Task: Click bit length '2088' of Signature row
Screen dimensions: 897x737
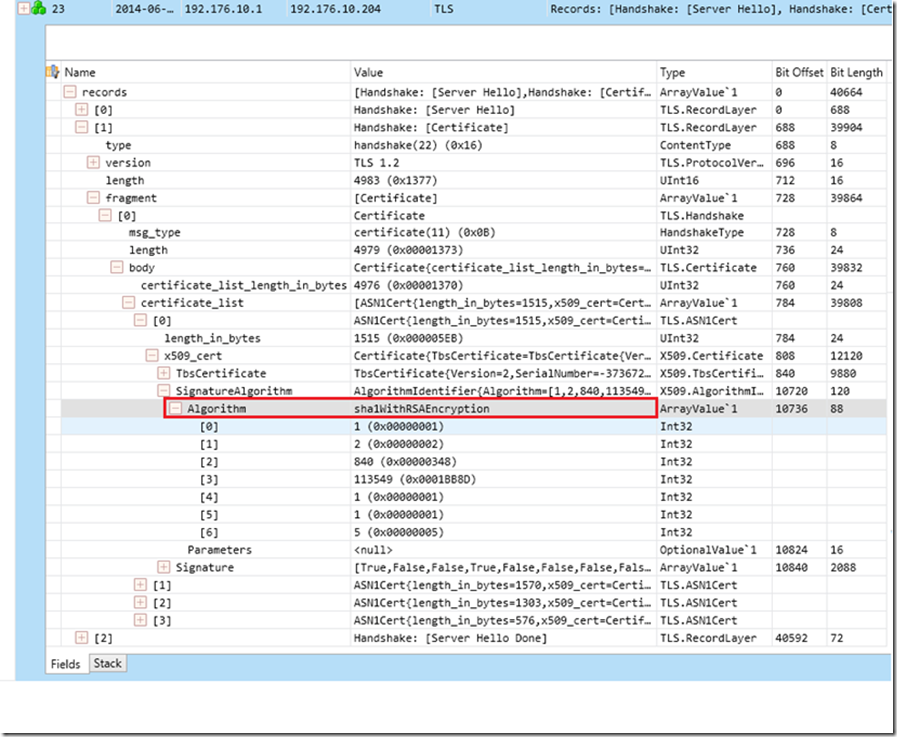Action: coord(843,567)
